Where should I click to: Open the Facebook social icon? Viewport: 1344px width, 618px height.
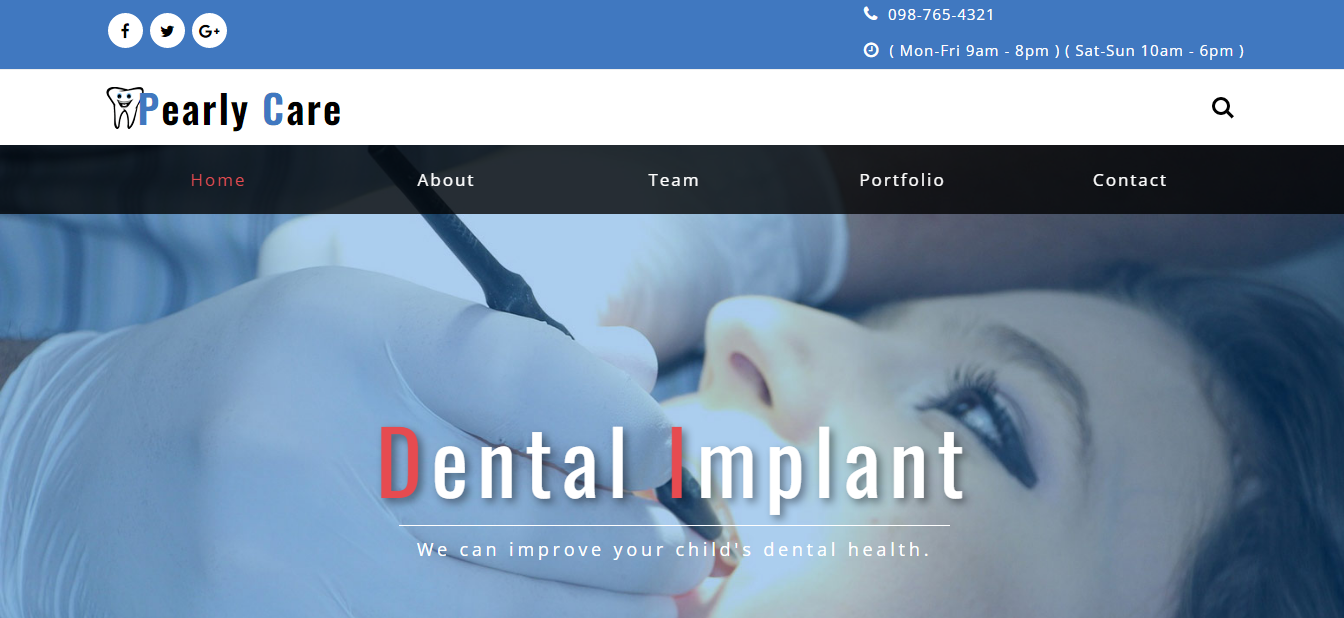(x=125, y=31)
